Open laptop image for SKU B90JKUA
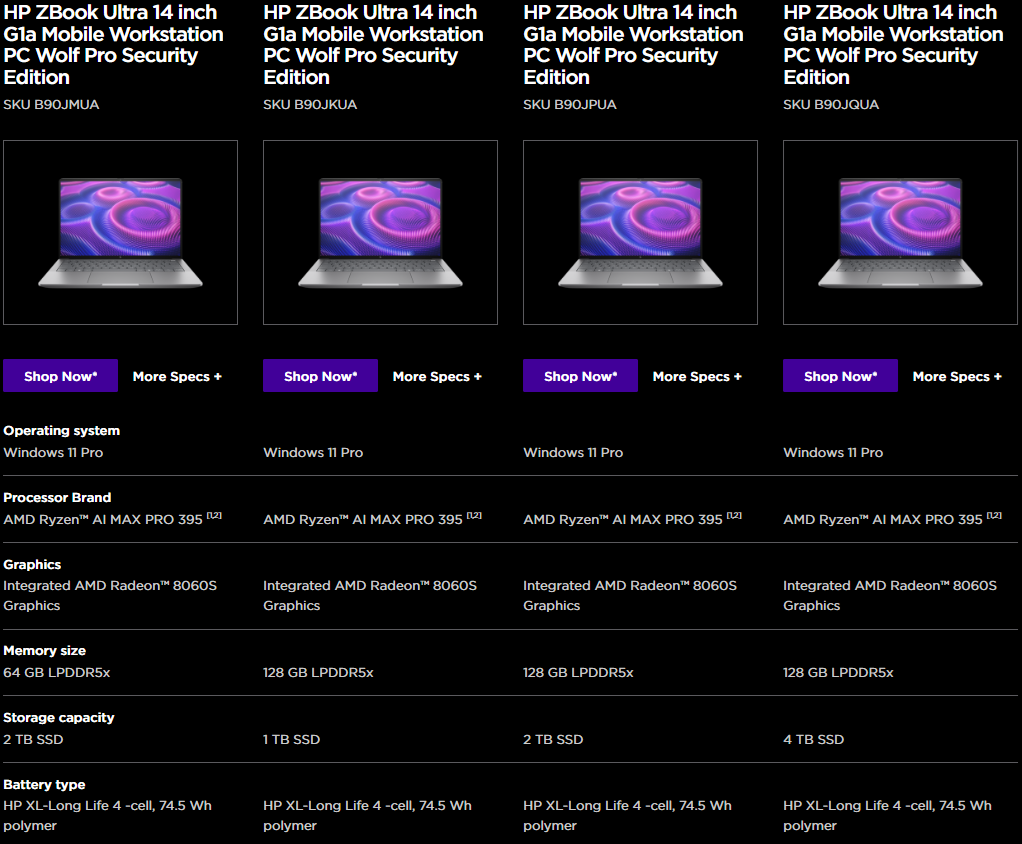This screenshot has height=844, width=1022. coord(380,233)
